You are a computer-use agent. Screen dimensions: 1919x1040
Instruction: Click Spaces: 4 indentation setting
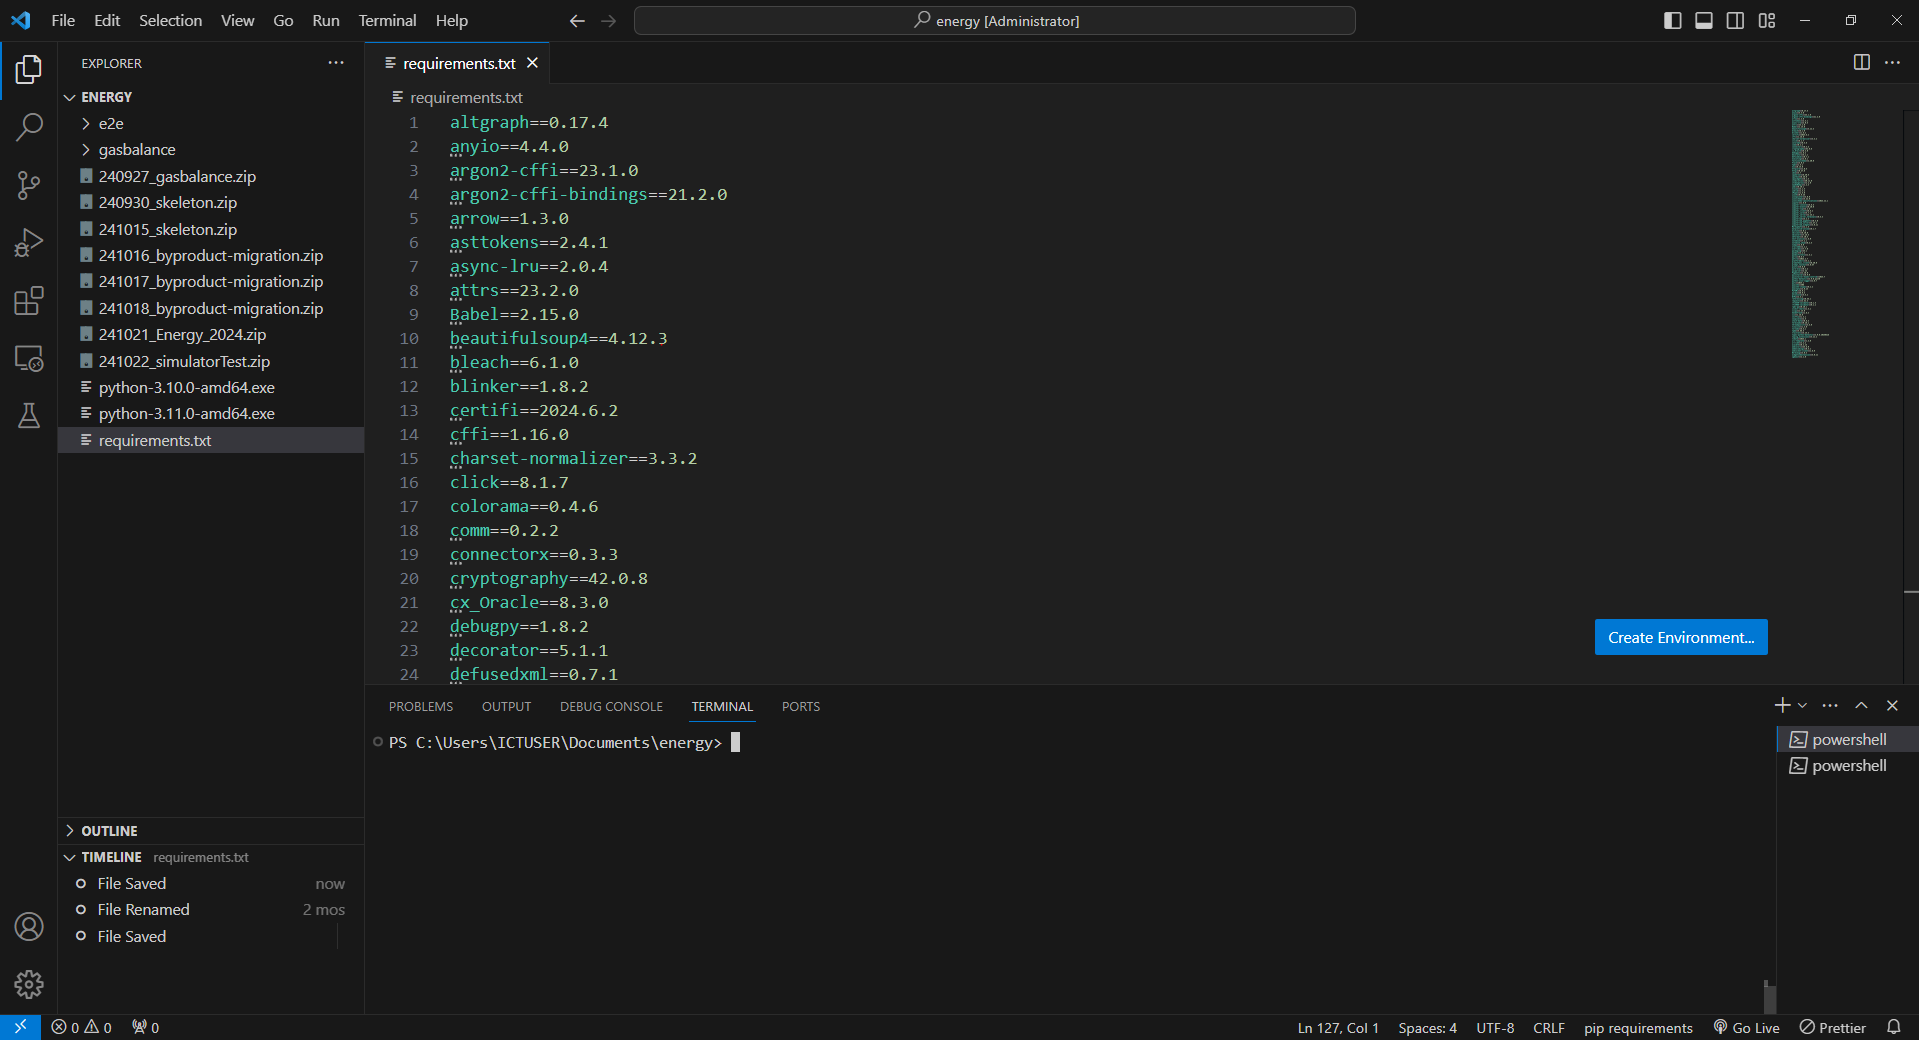coord(1427,1027)
